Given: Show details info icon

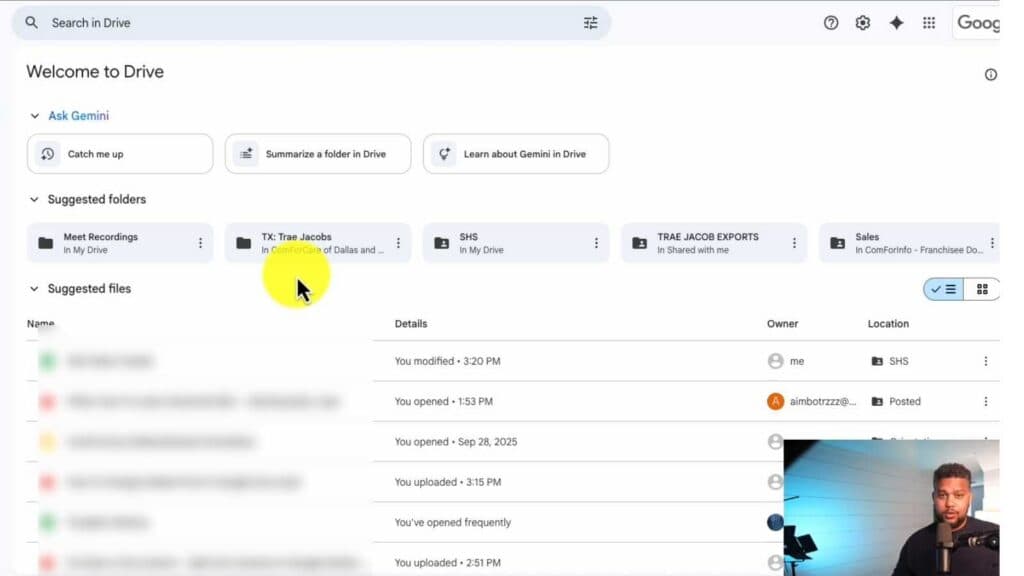Looking at the screenshot, I should [x=991, y=74].
